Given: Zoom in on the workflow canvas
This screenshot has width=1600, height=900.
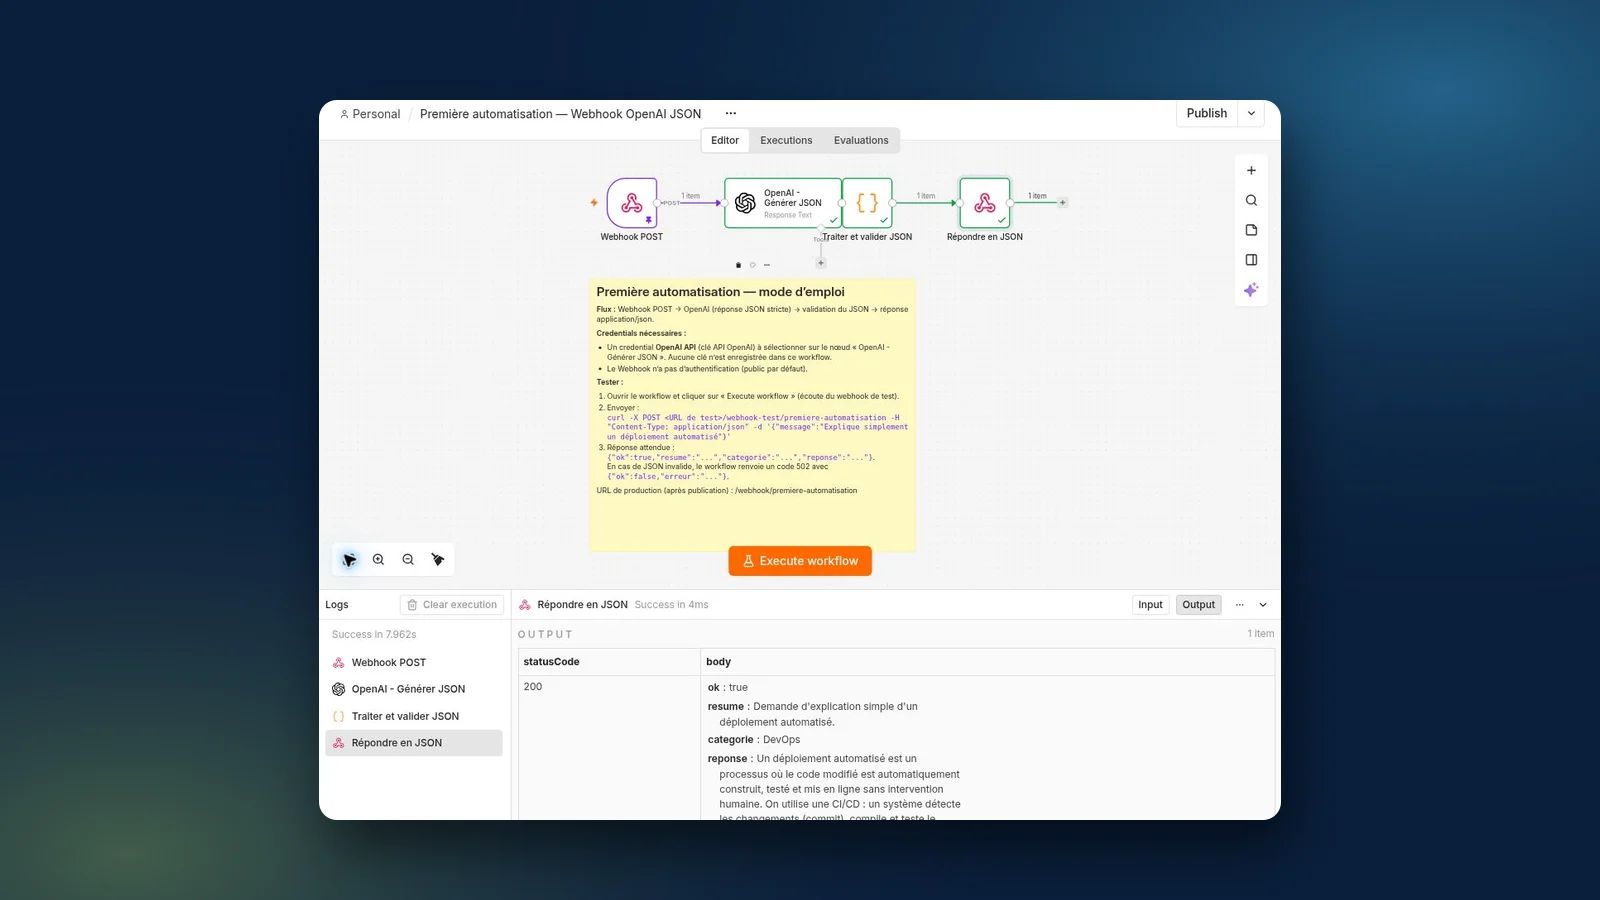Looking at the screenshot, I should point(378,560).
